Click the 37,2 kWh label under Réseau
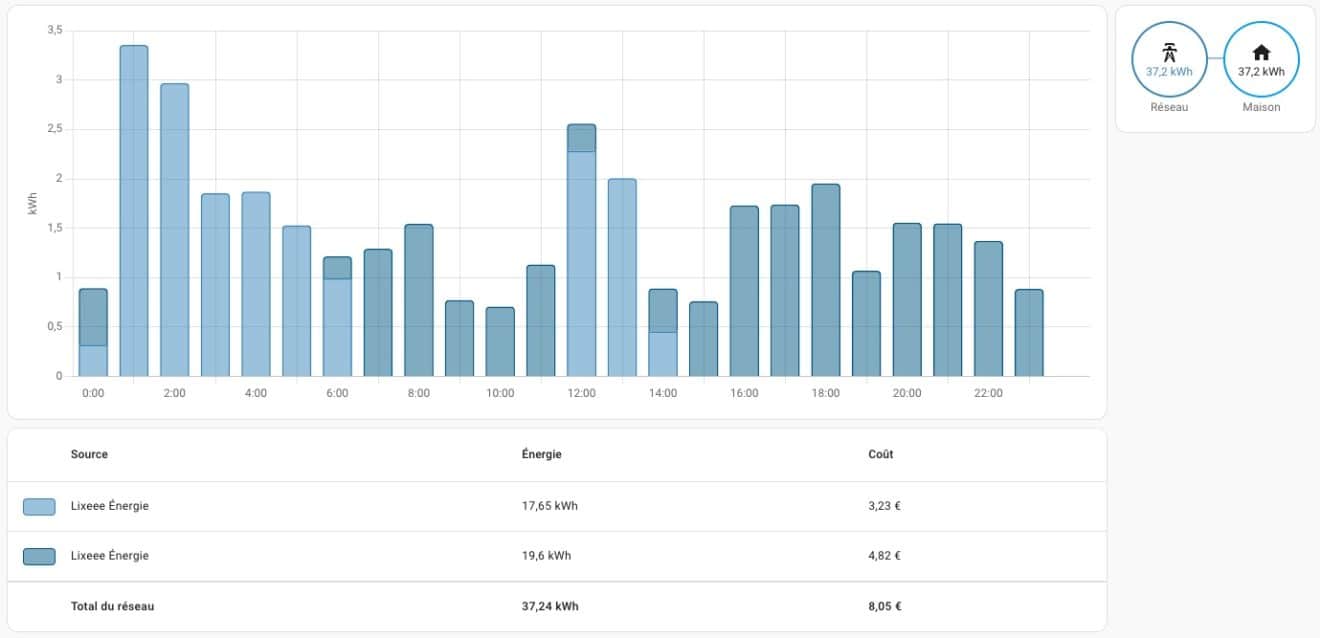This screenshot has width=1320, height=638. [1168, 71]
